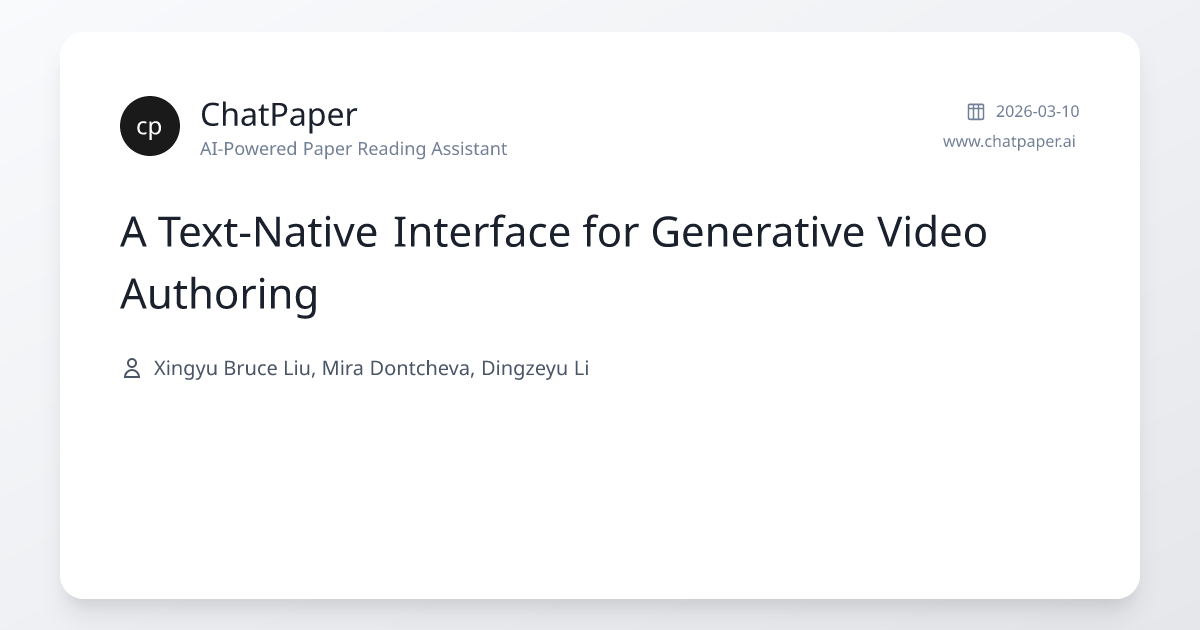Click the calendar icon beside the date
The width and height of the screenshot is (1200, 630).
point(976,111)
